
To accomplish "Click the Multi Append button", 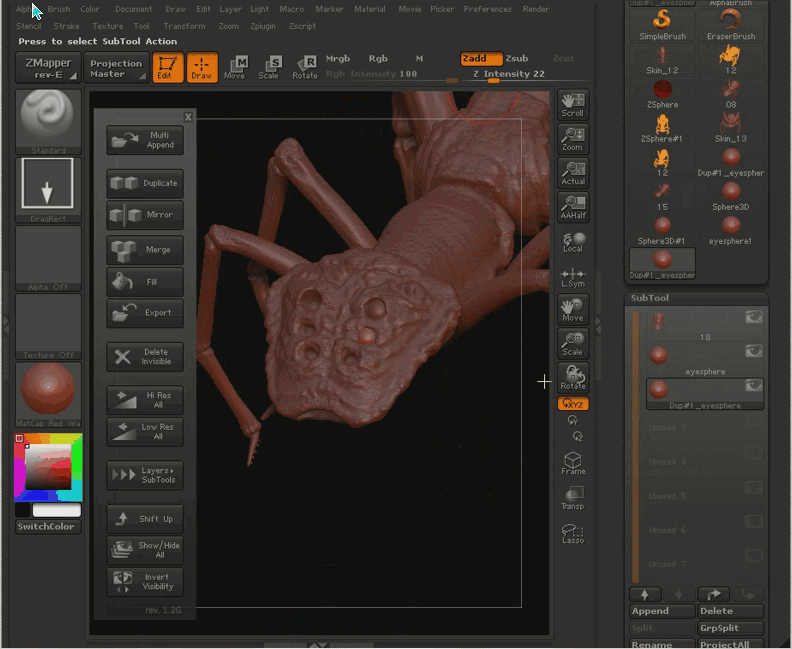I will click(x=145, y=140).
